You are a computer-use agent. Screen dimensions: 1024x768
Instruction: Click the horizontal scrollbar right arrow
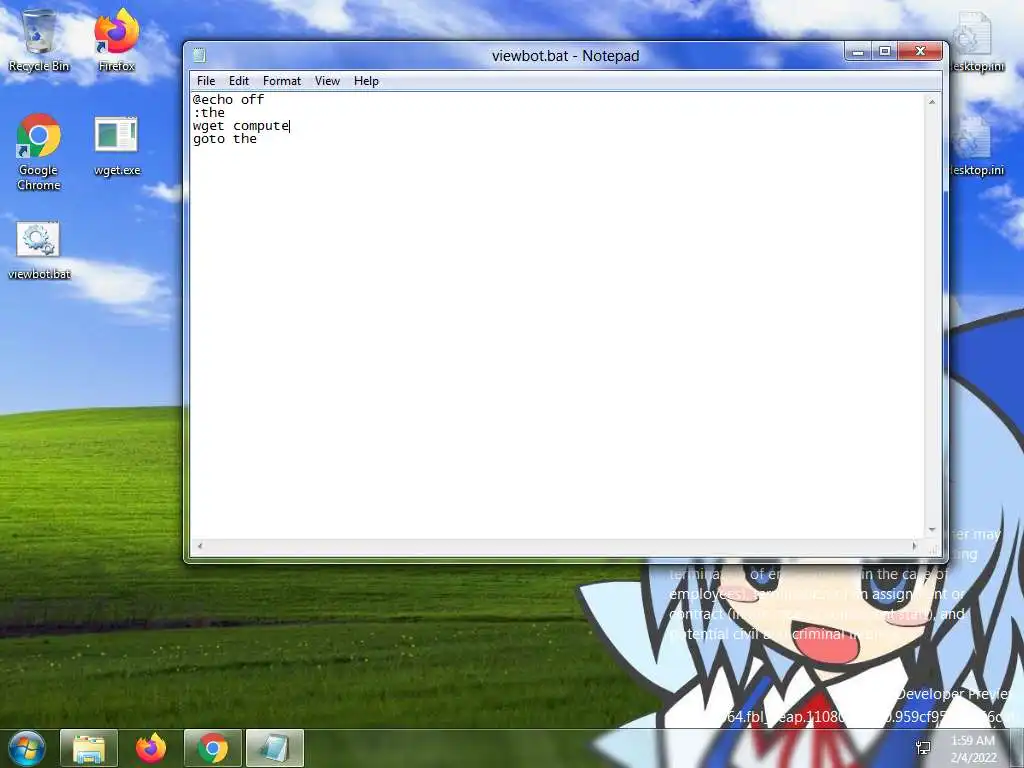tap(914, 546)
